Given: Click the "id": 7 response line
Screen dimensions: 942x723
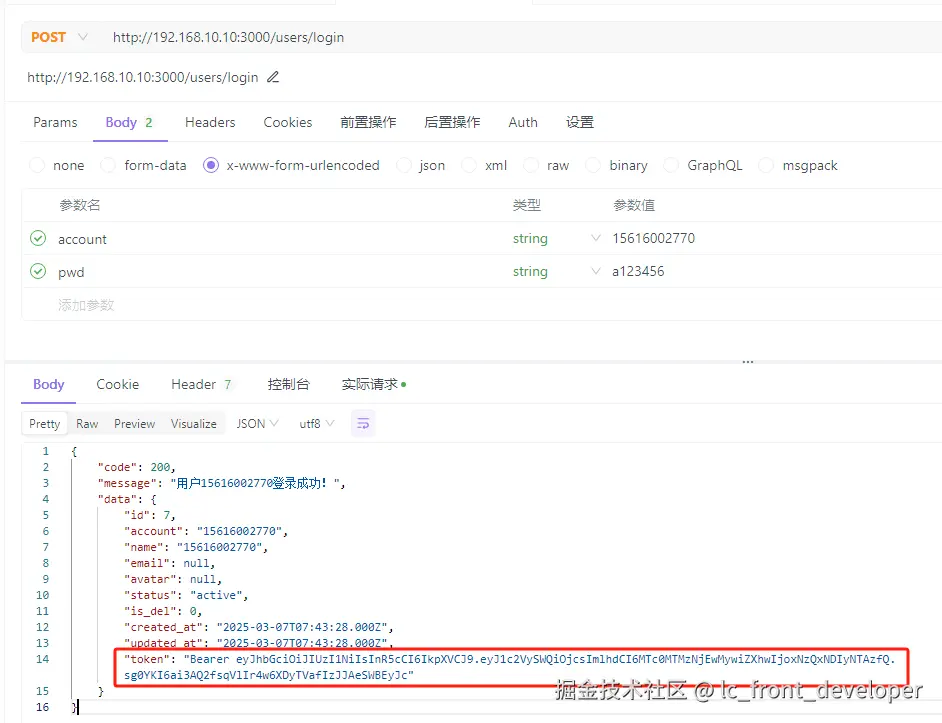Looking at the screenshot, I should [150, 515].
